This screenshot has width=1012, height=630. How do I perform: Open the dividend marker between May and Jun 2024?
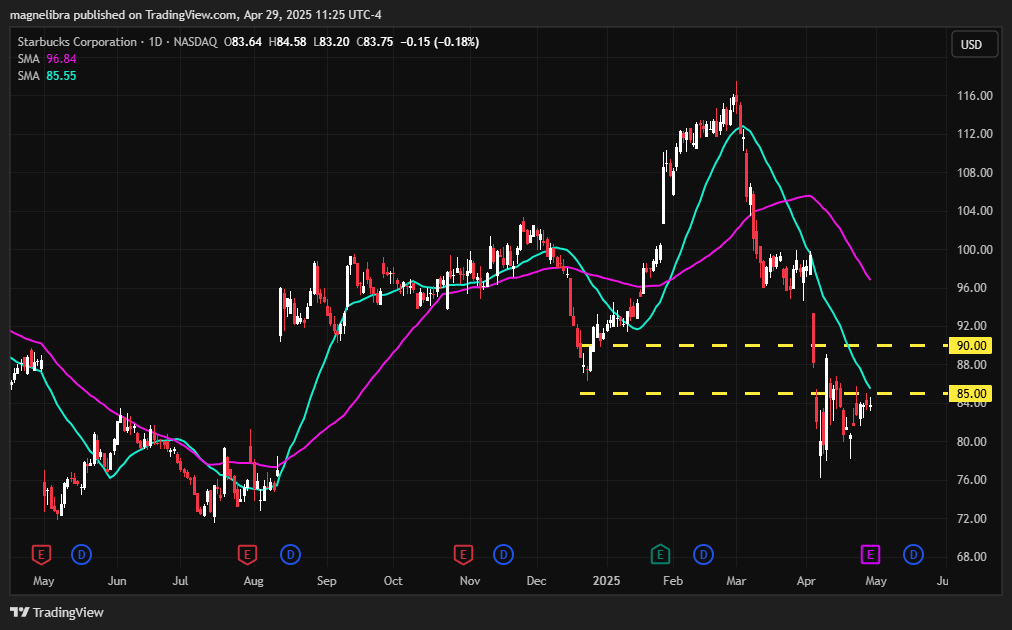[81, 554]
